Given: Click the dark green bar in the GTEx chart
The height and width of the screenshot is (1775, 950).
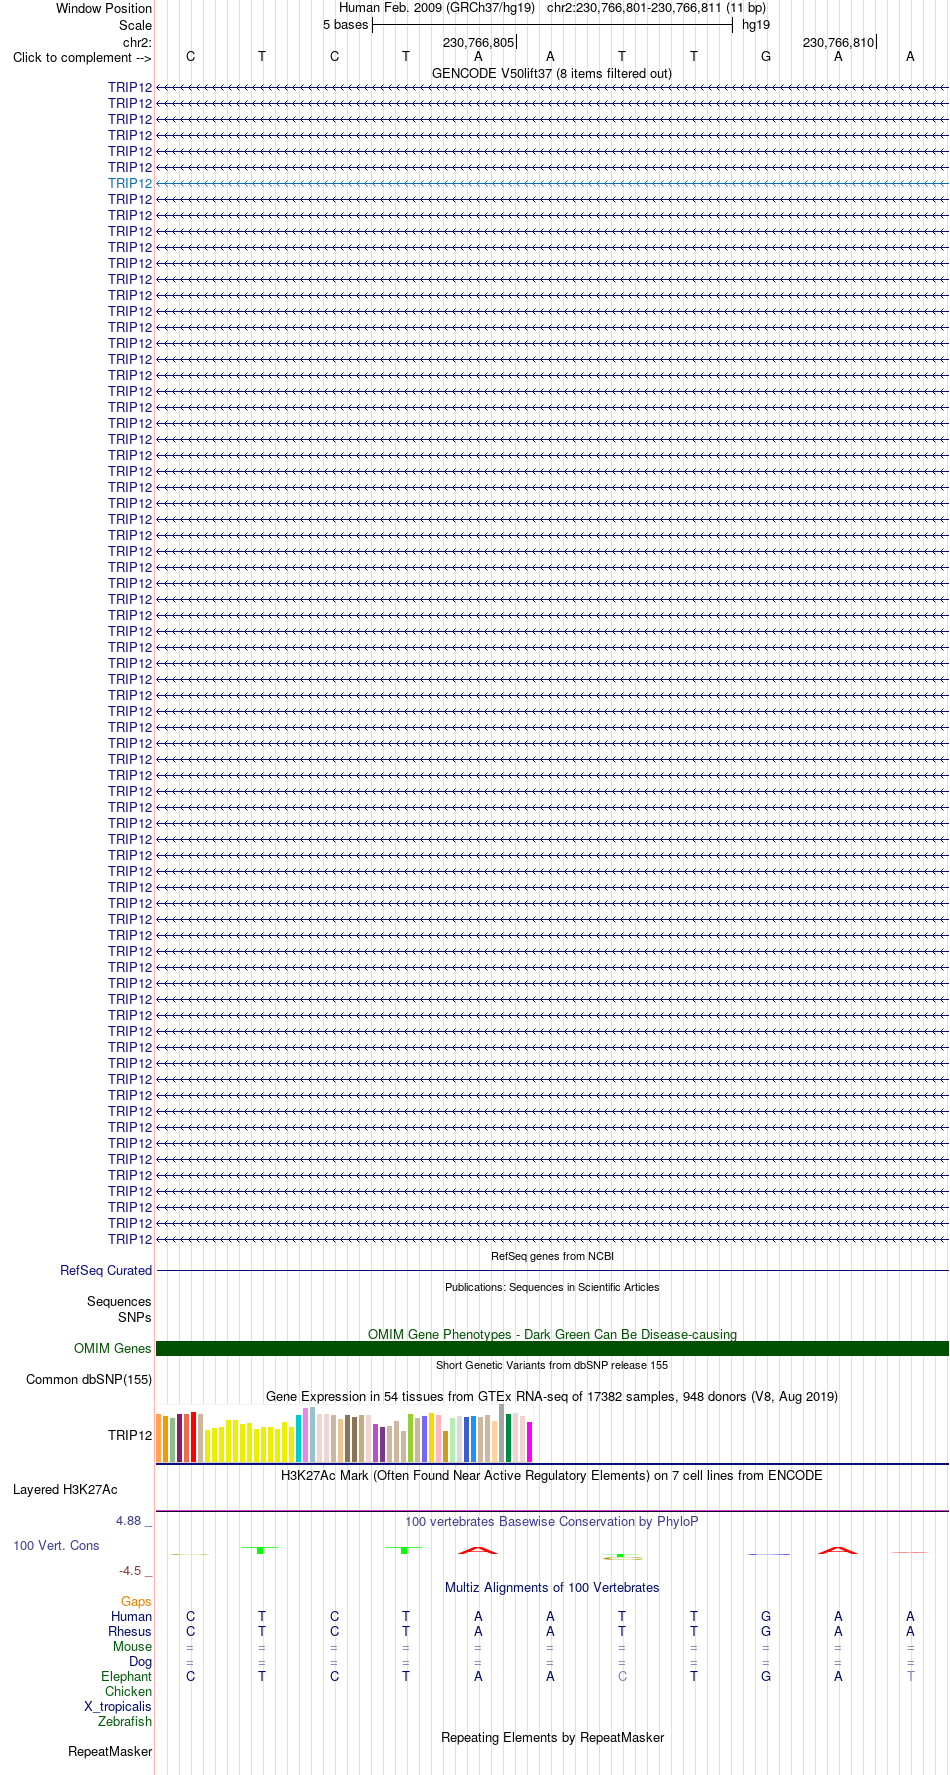Looking at the screenshot, I should tap(509, 1438).
